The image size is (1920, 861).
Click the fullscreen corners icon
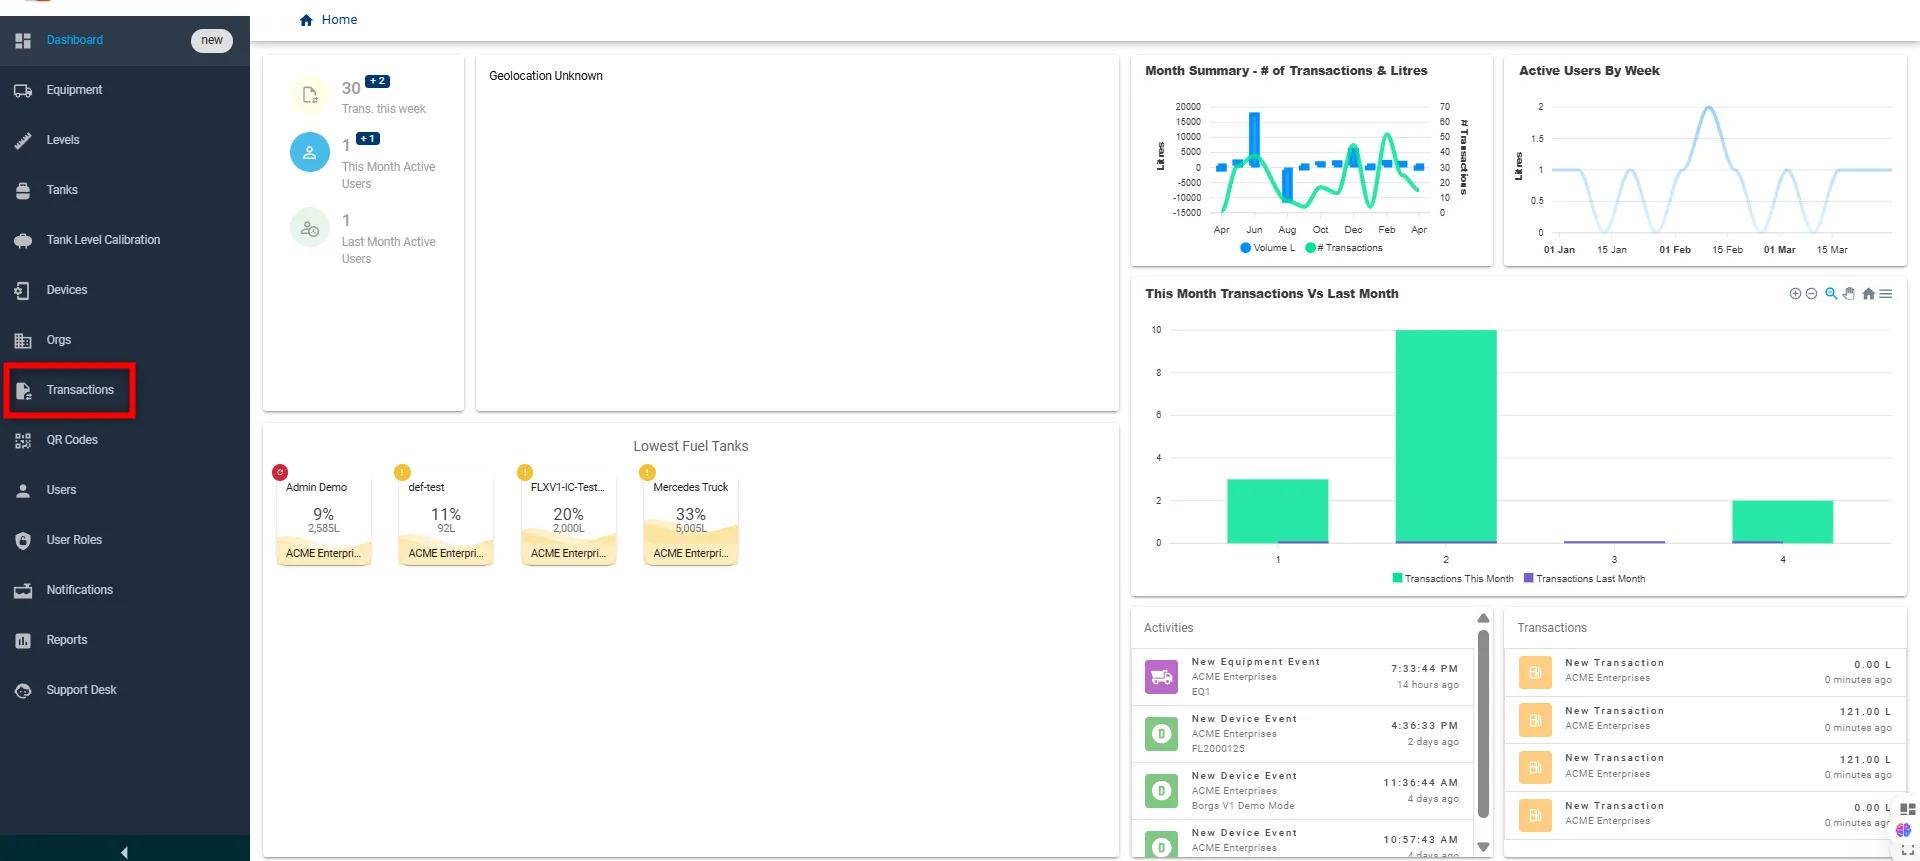click(x=1908, y=851)
